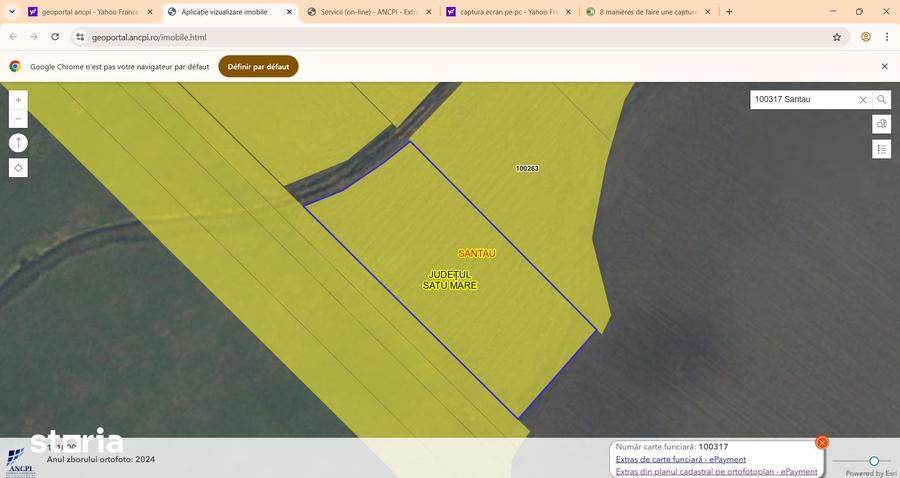This screenshot has width=900, height=478.
Task: Go forward in browser history
Action: click(34, 37)
